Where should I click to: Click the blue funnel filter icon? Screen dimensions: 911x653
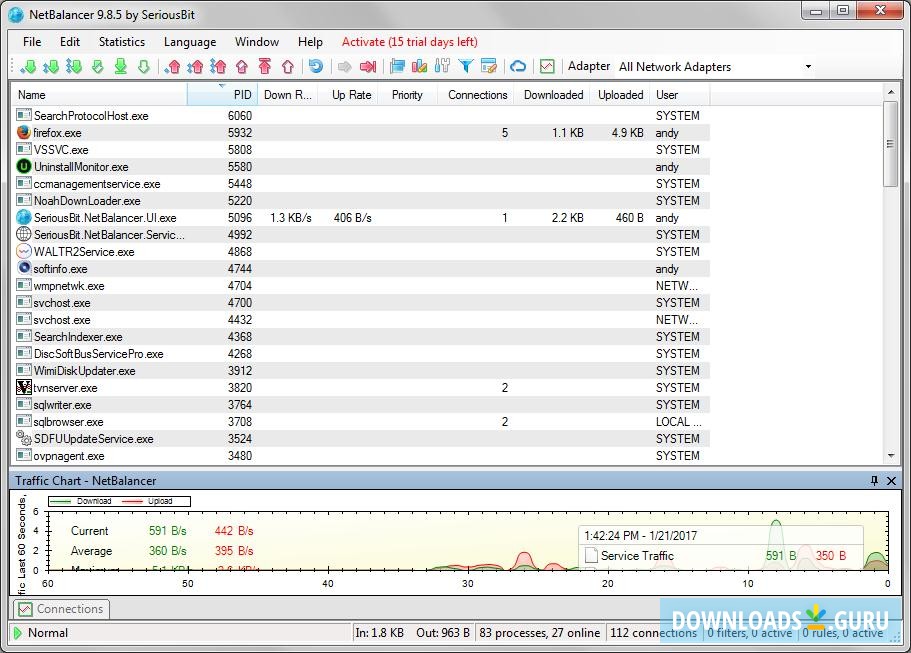466,66
